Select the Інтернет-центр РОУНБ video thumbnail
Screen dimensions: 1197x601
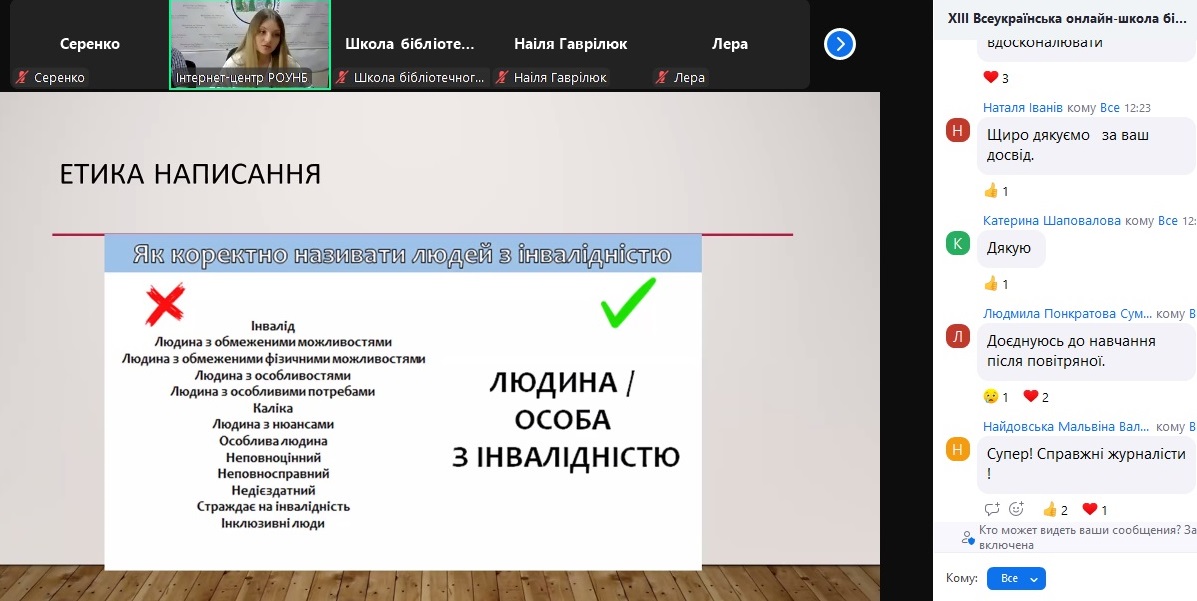click(249, 44)
